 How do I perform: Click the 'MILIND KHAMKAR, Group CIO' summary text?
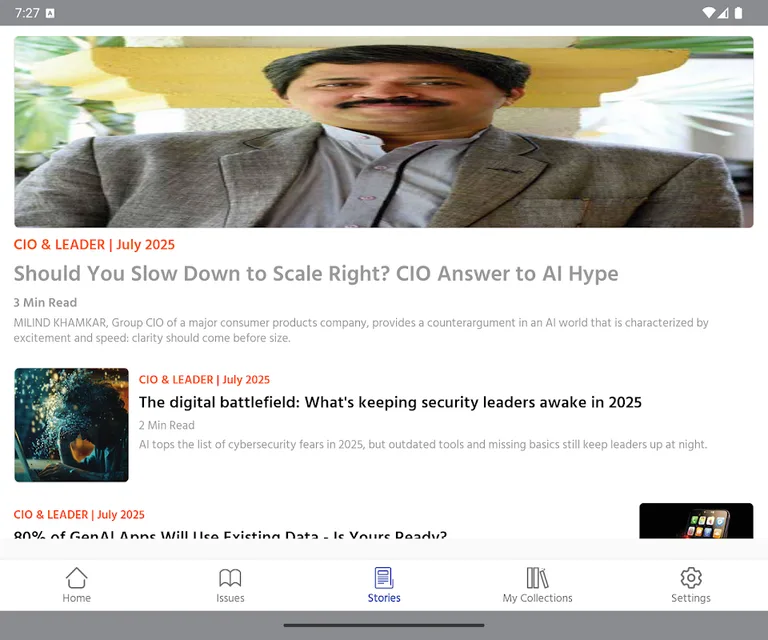tap(361, 330)
